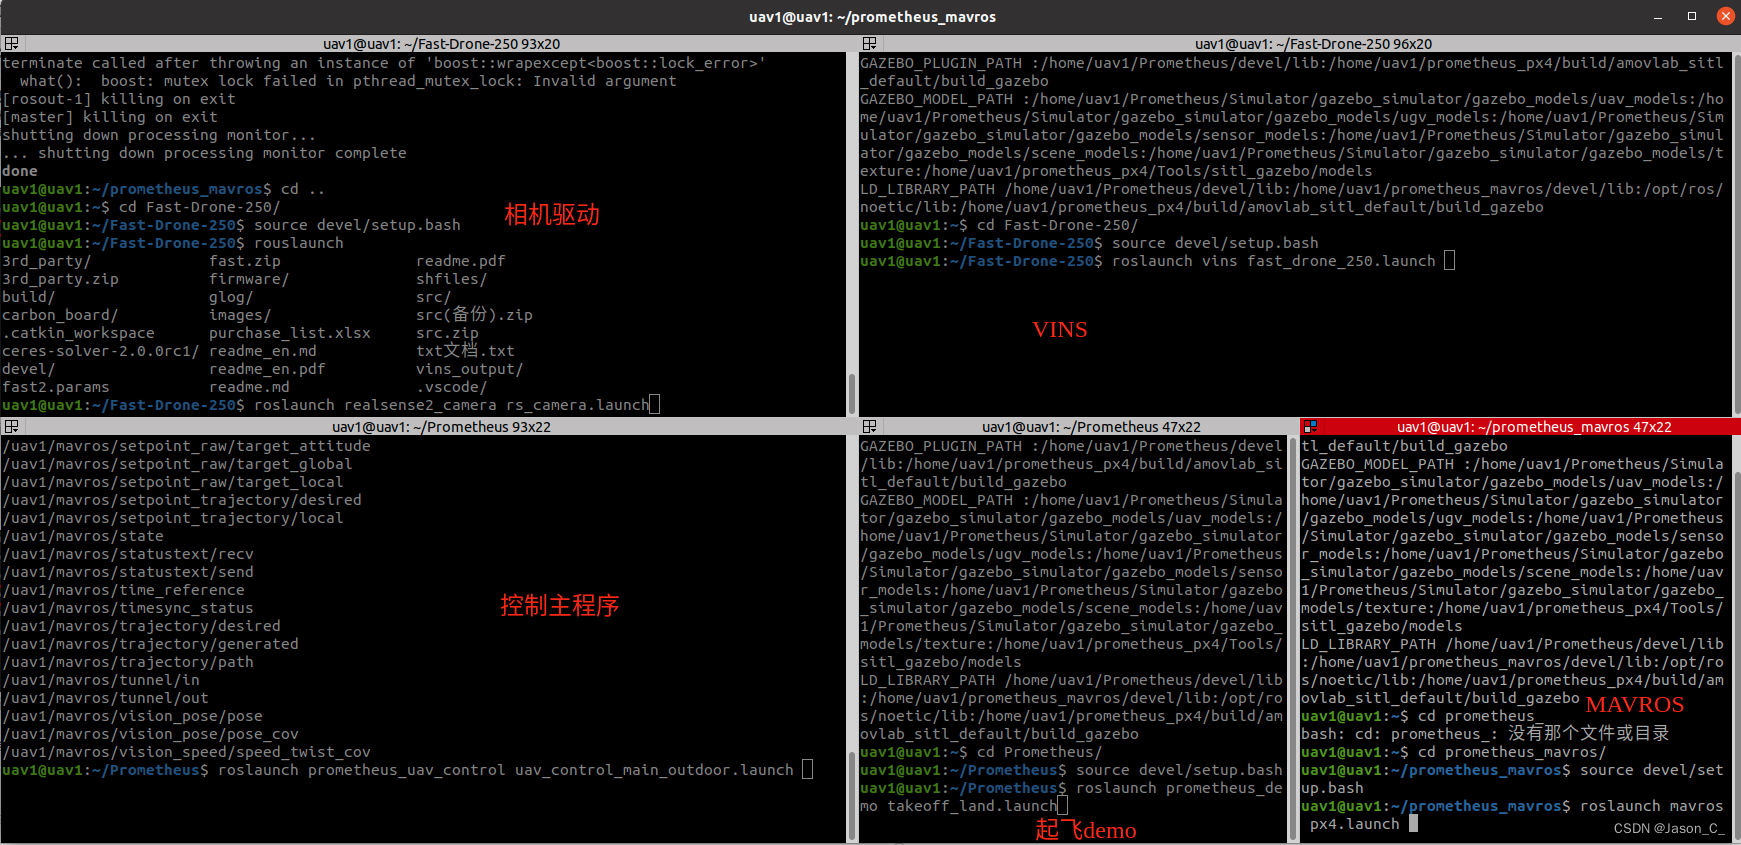Click the fast2.params entry
1741x845 pixels.
[56, 387]
